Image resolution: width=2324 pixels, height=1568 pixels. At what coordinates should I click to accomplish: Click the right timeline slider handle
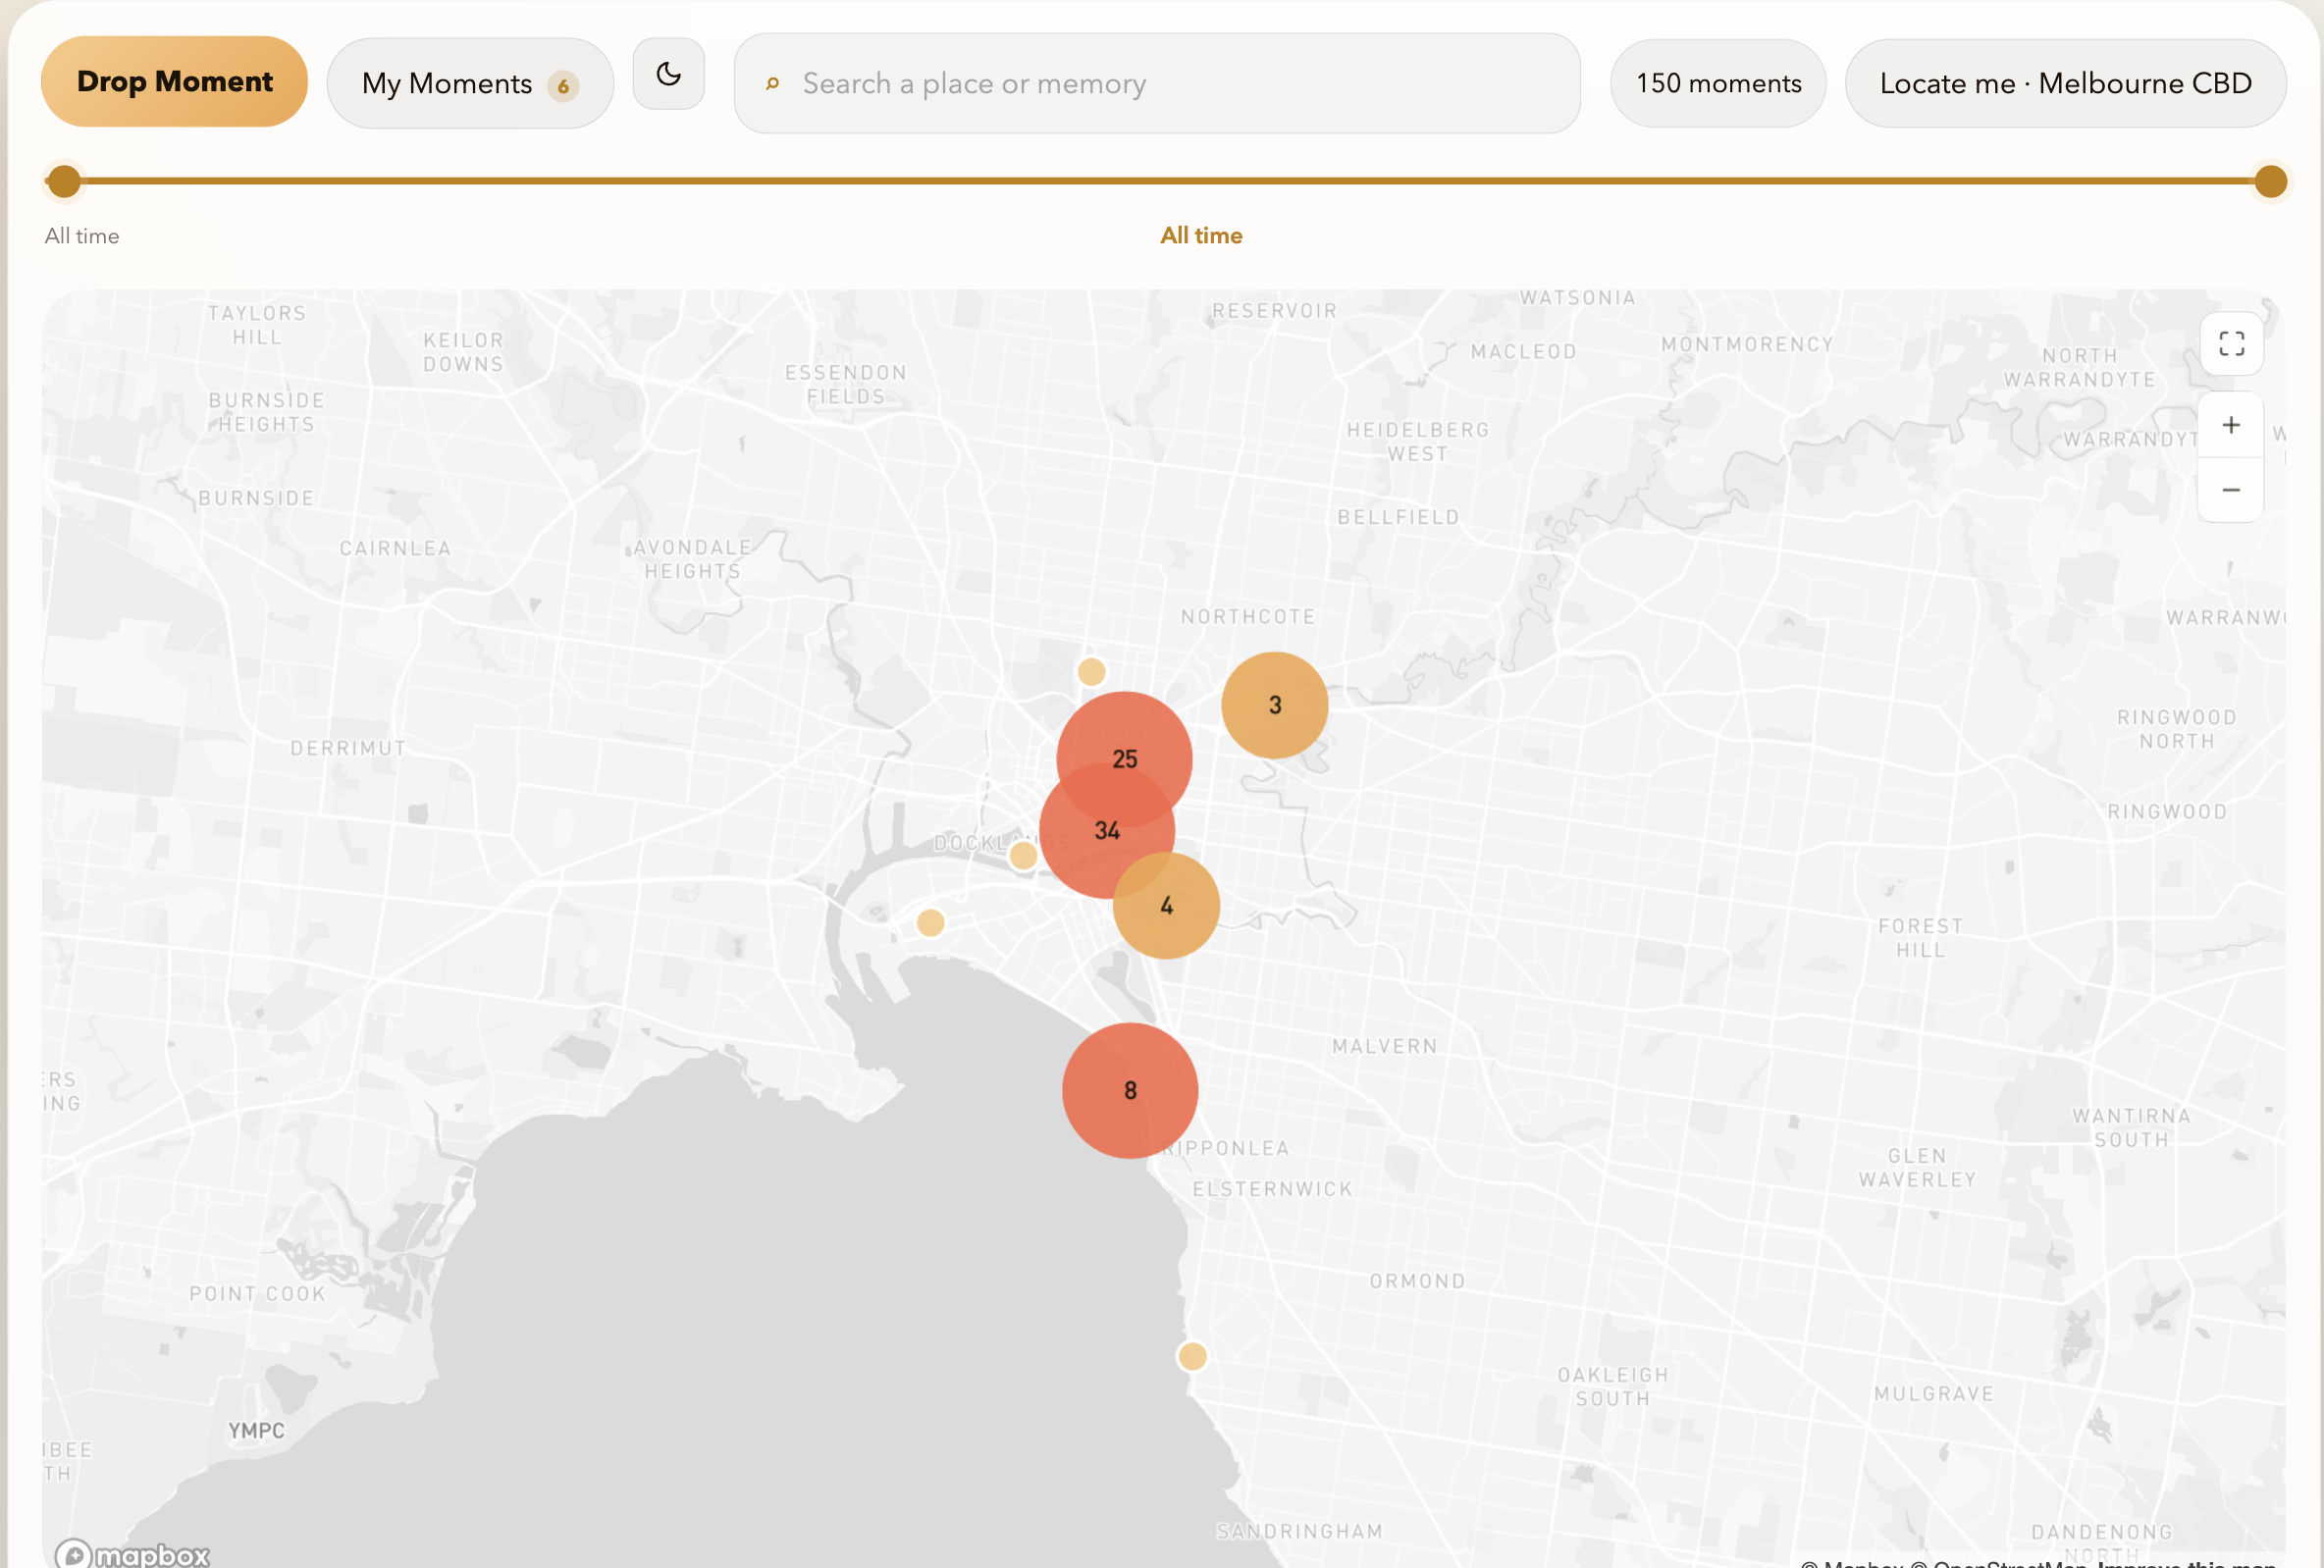[x=2271, y=182]
